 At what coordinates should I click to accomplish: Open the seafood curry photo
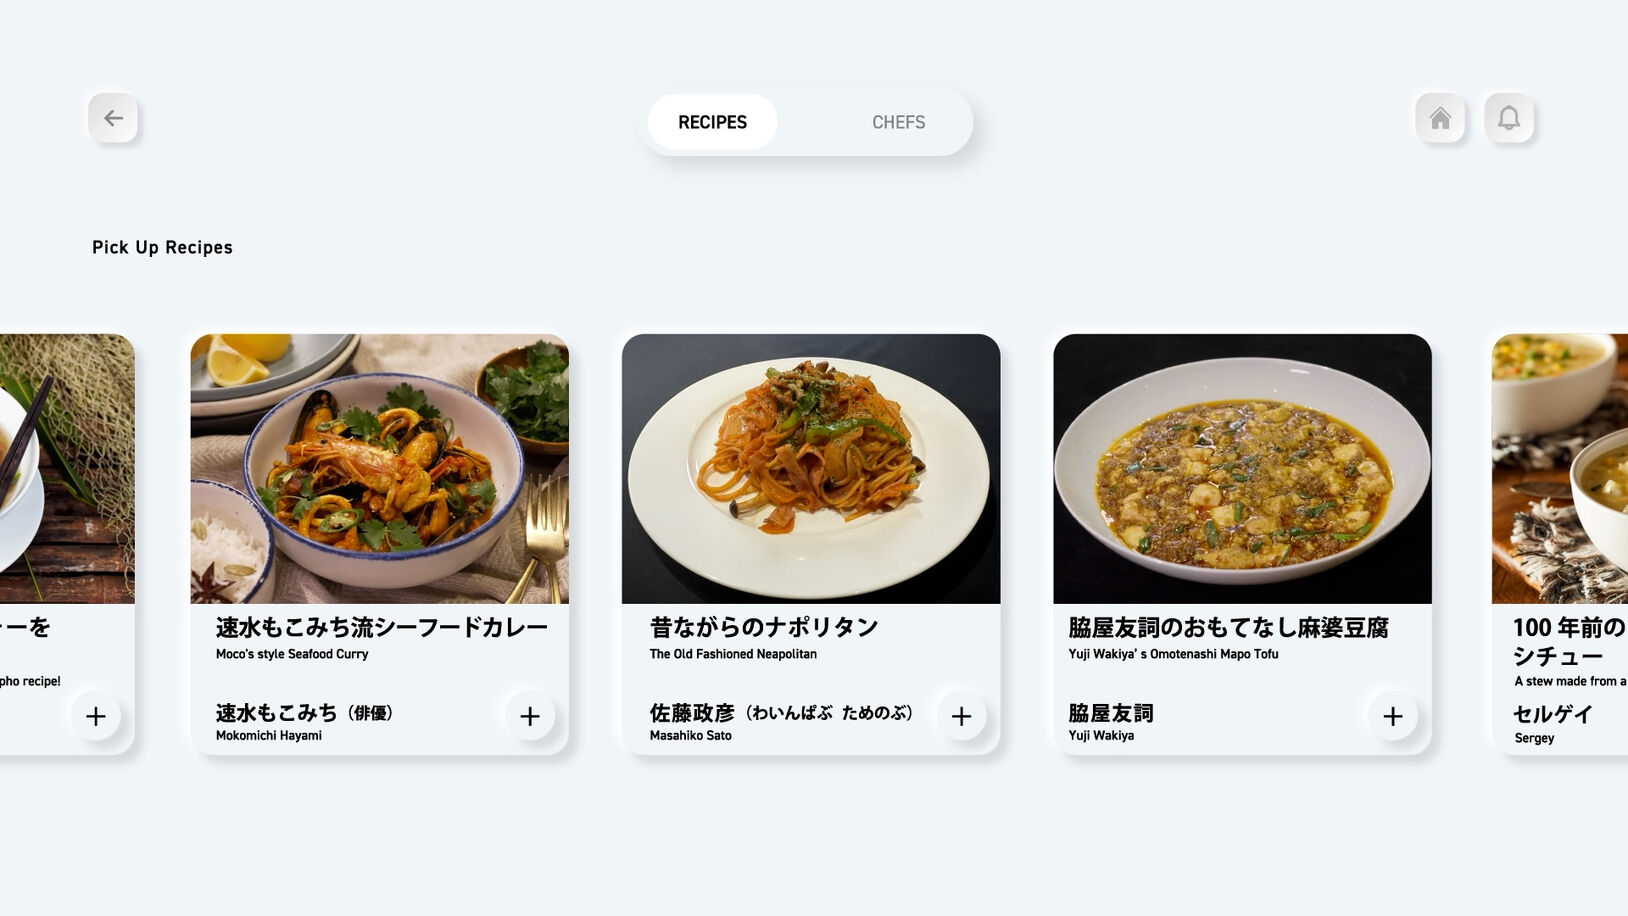point(380,469)
